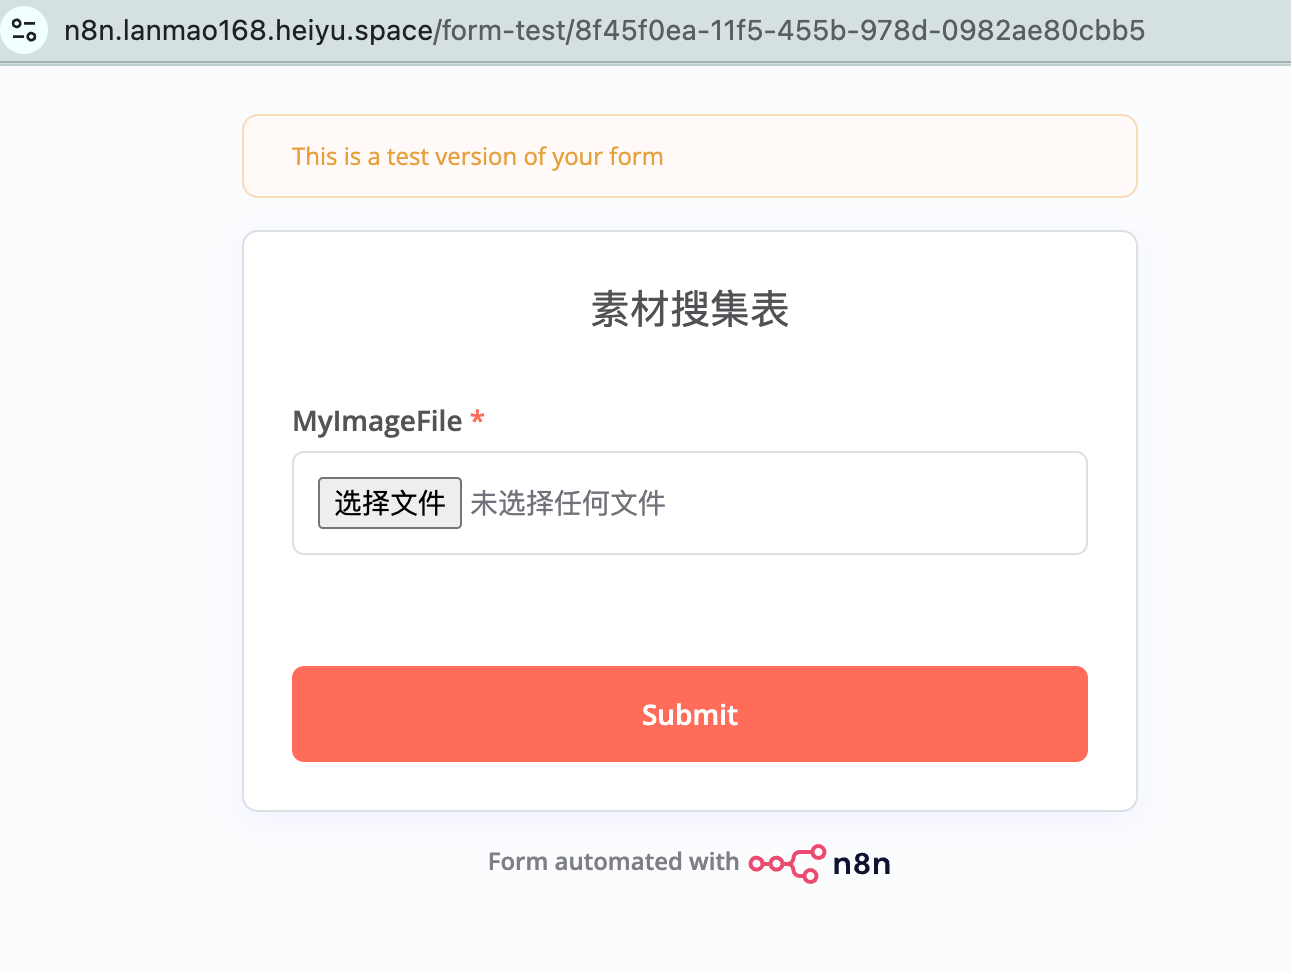
Task: Focus the browser address bar URL
Action: click(604, 30)
